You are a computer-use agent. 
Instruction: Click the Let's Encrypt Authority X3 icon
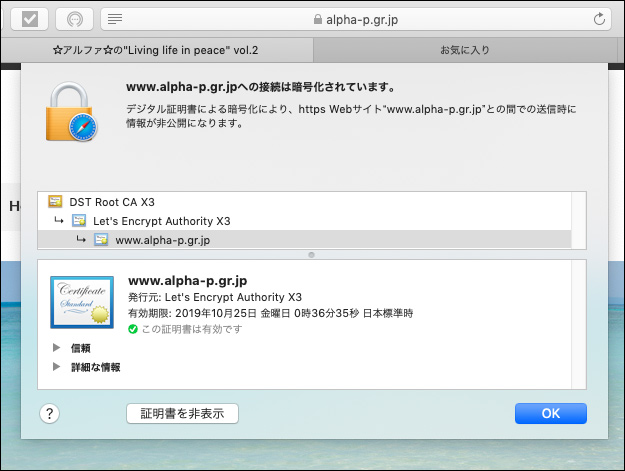(x=79, y=220)
